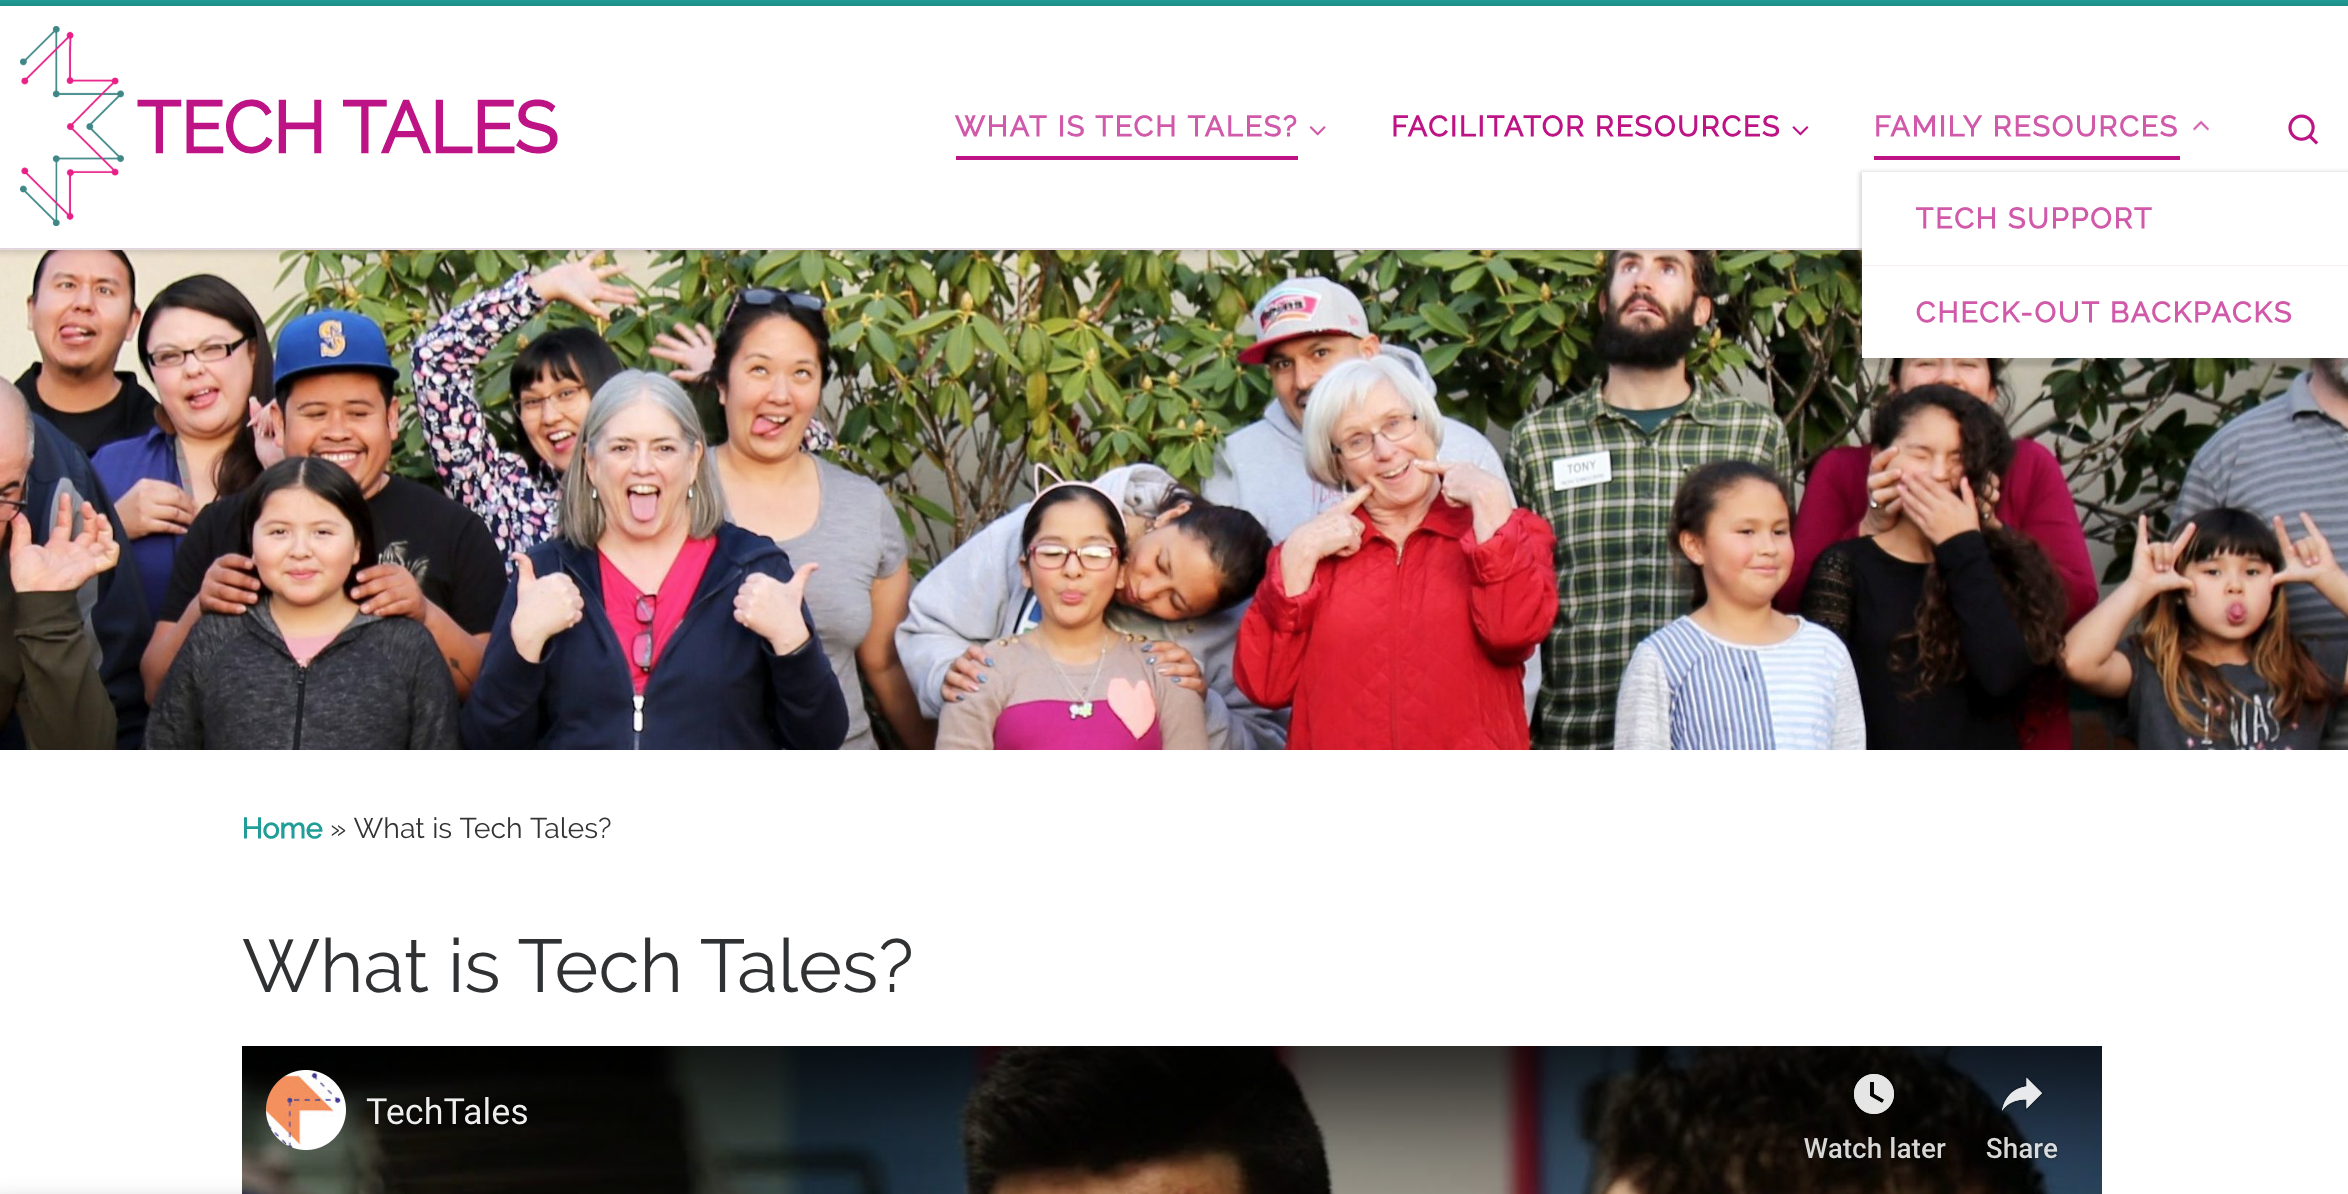Click the group photo banner image

coord(930,500)
